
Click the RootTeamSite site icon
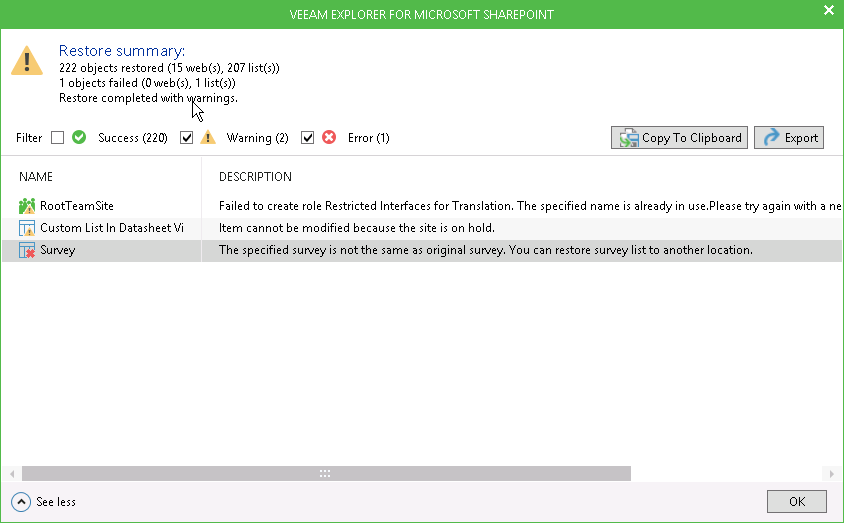(x=26, y=206)
